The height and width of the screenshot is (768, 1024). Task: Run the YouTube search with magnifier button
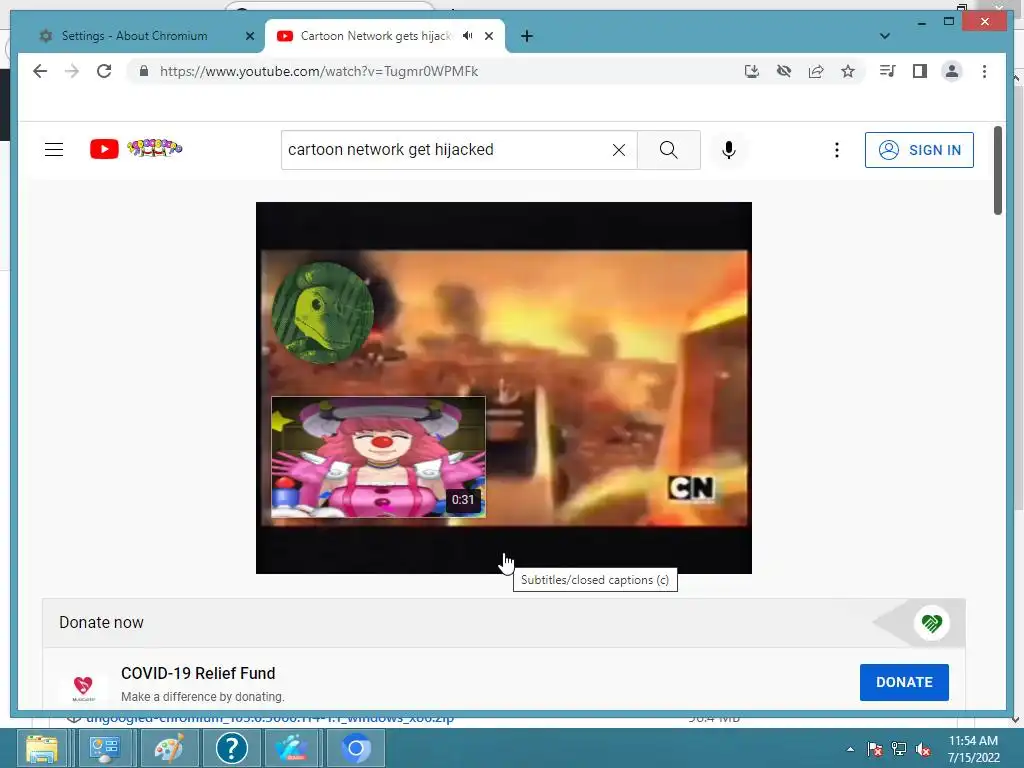pyautogui.click(x=668, y=150)
